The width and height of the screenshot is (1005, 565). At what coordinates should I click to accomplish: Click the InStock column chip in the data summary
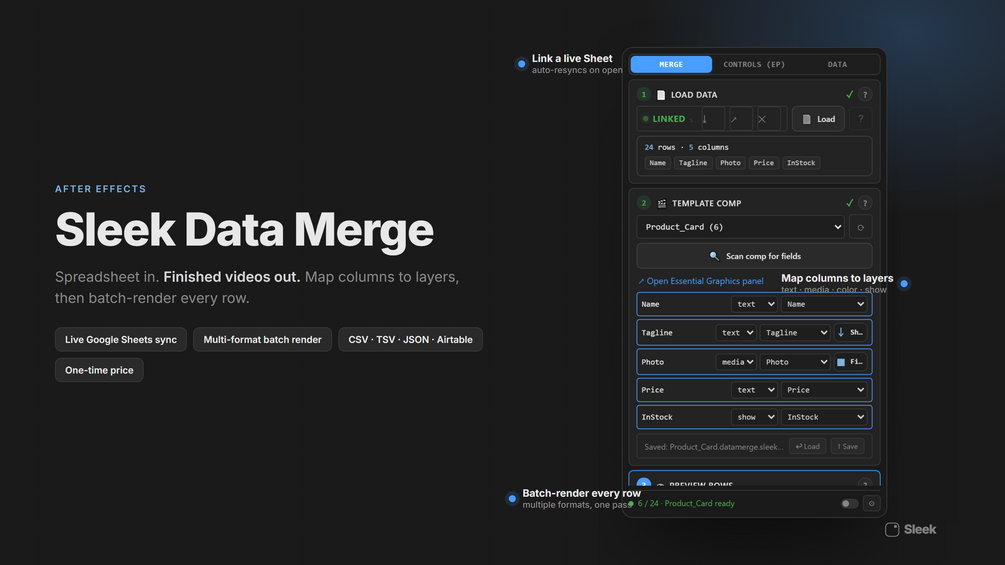(x=801, y=163)
